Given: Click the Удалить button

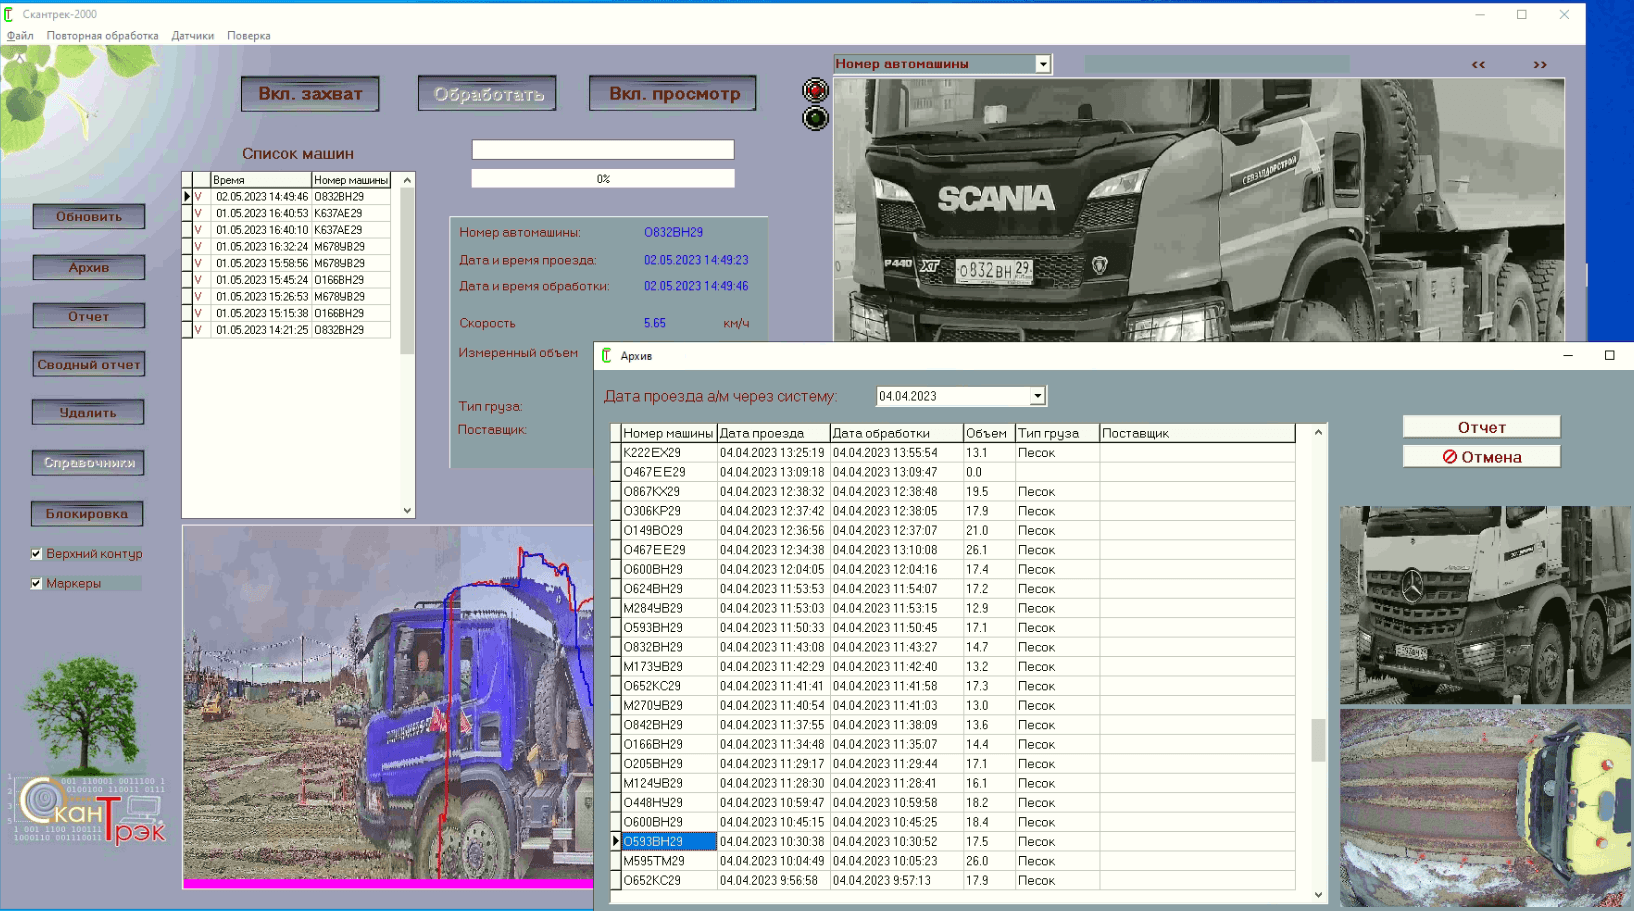Looking at the screenshot, I should click(88, 413).
